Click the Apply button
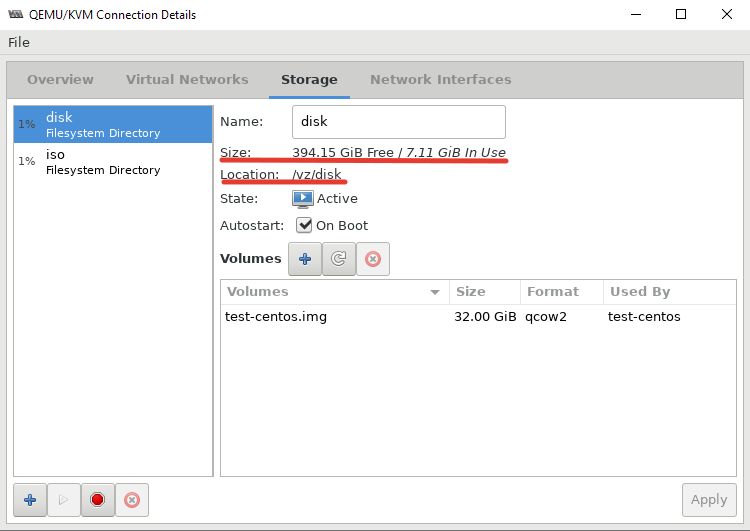The image size is (750, 531). pos(709,500)
